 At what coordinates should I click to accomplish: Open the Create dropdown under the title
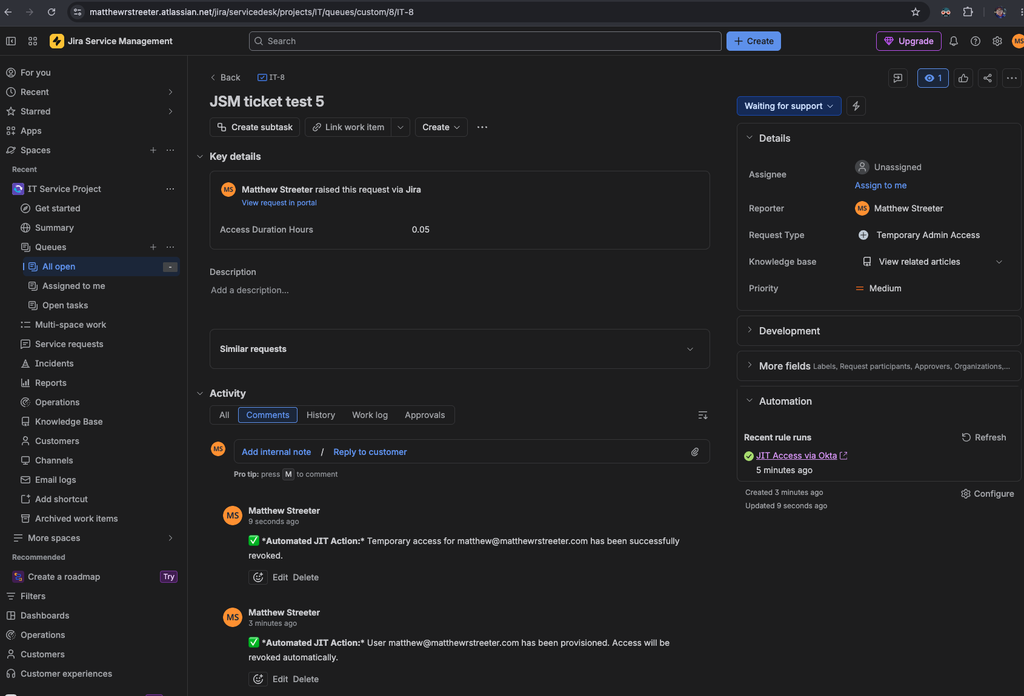441,127
